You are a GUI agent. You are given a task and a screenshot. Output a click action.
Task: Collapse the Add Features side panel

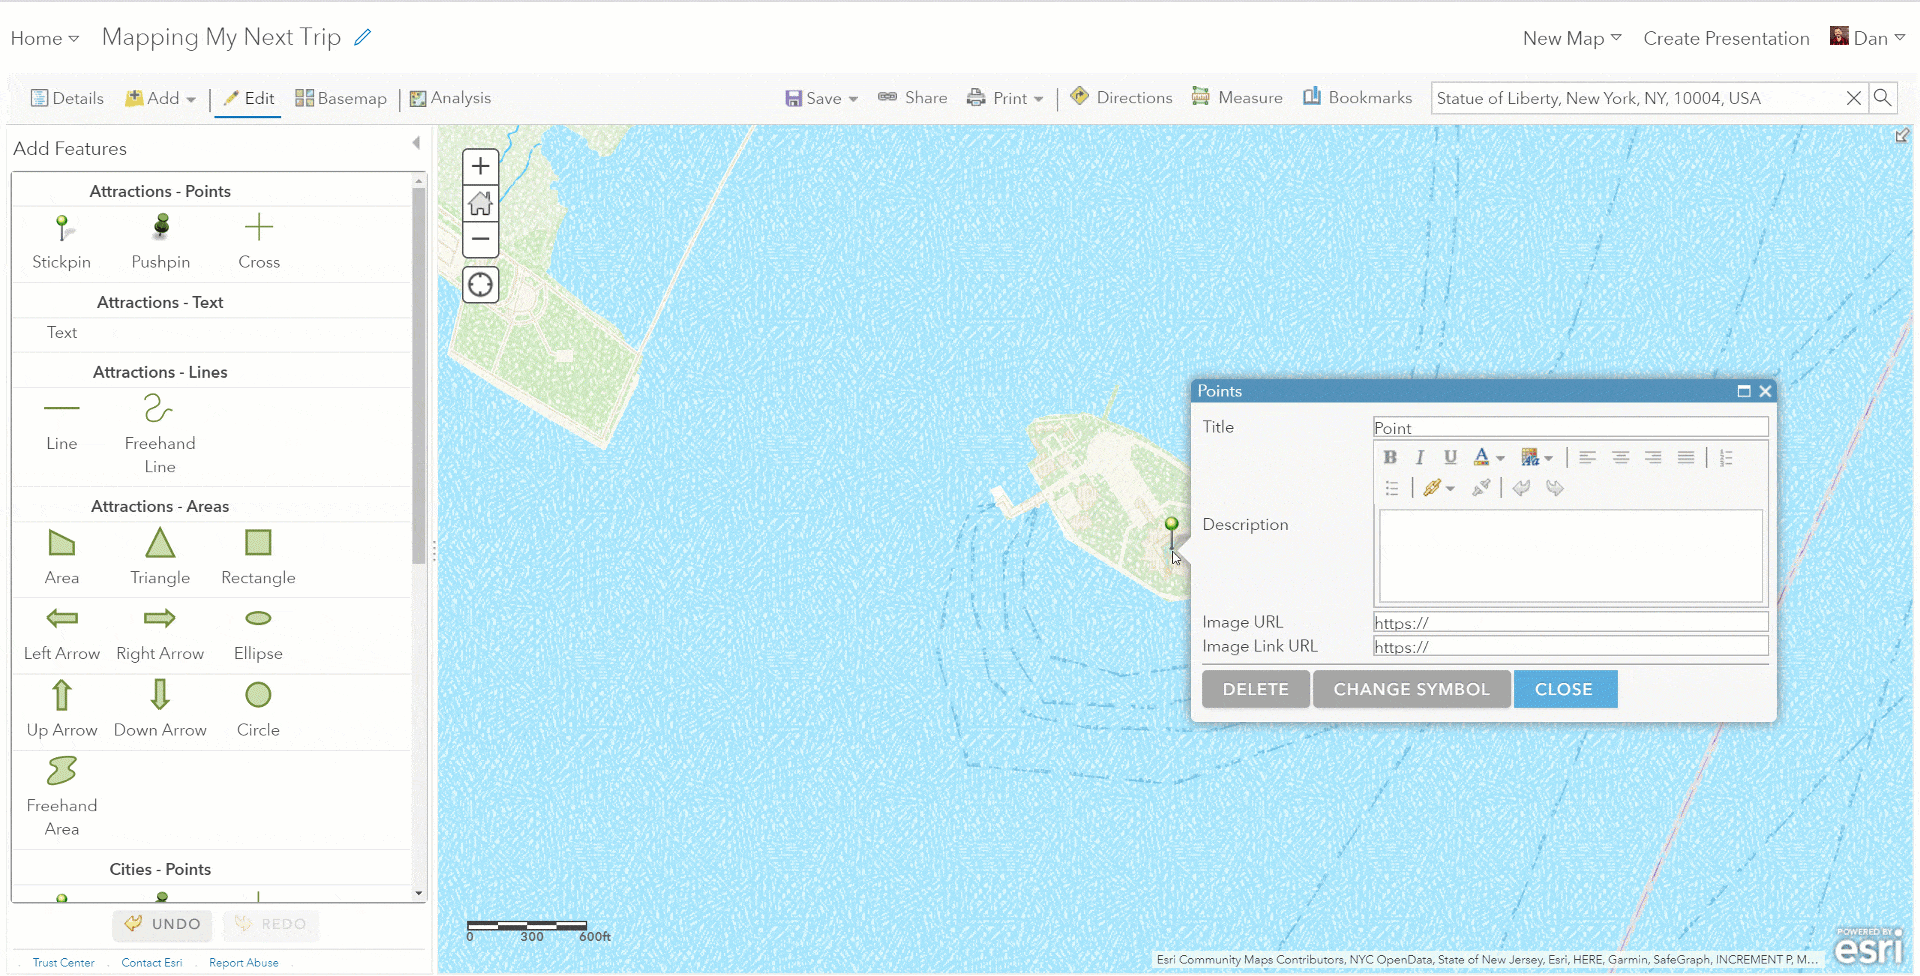point(416,144)
